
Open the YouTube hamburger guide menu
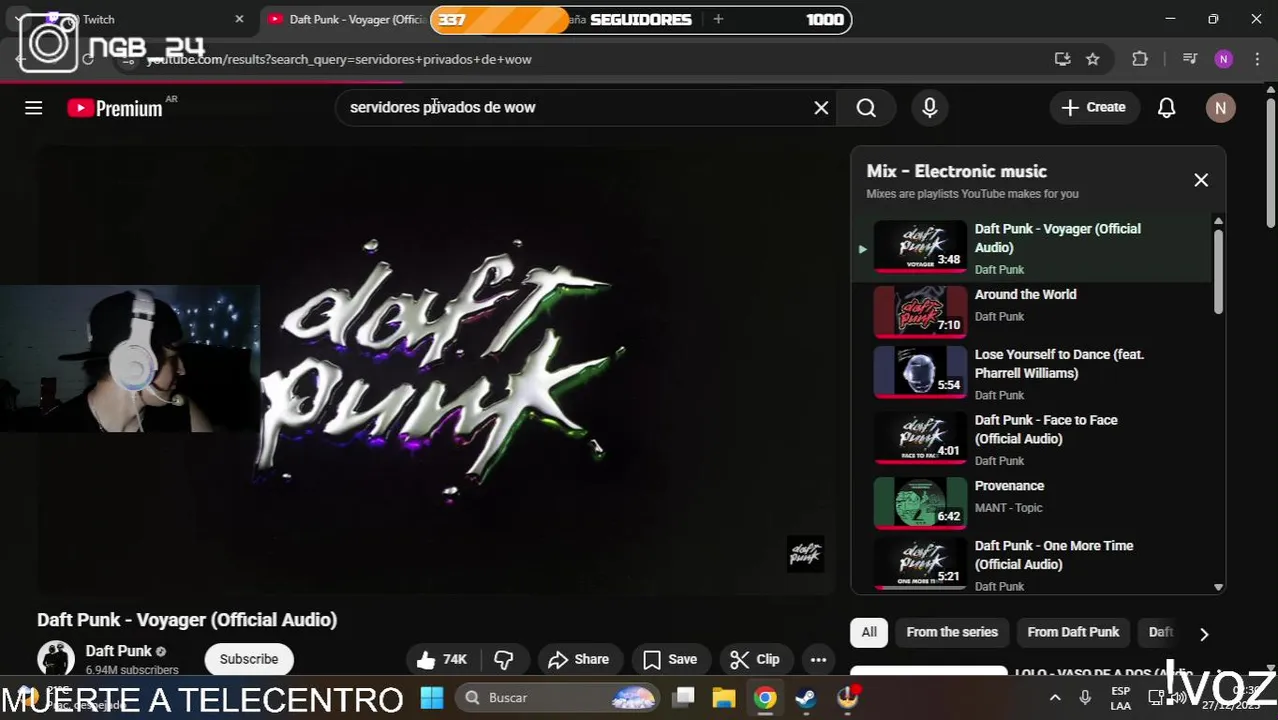tap(34, 108)
